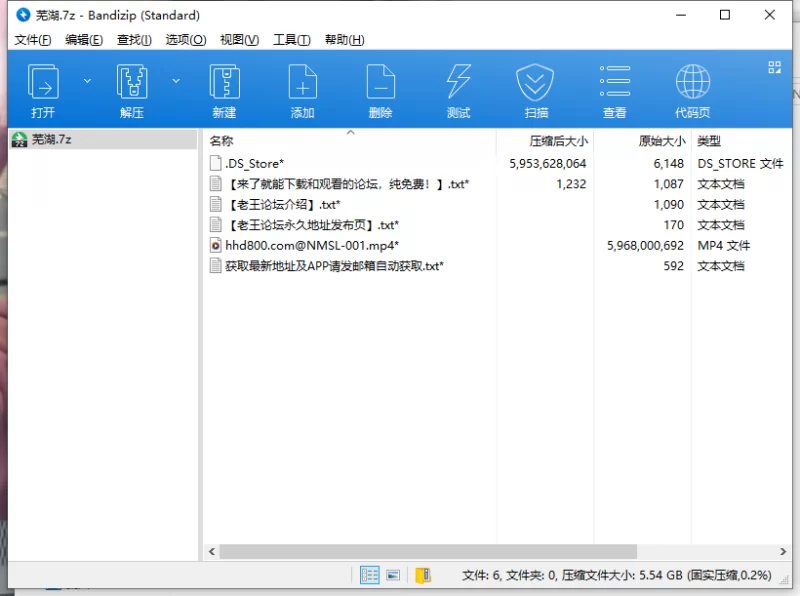Open the 工具(T) menu
800x596 pixels.
[292, 40]
